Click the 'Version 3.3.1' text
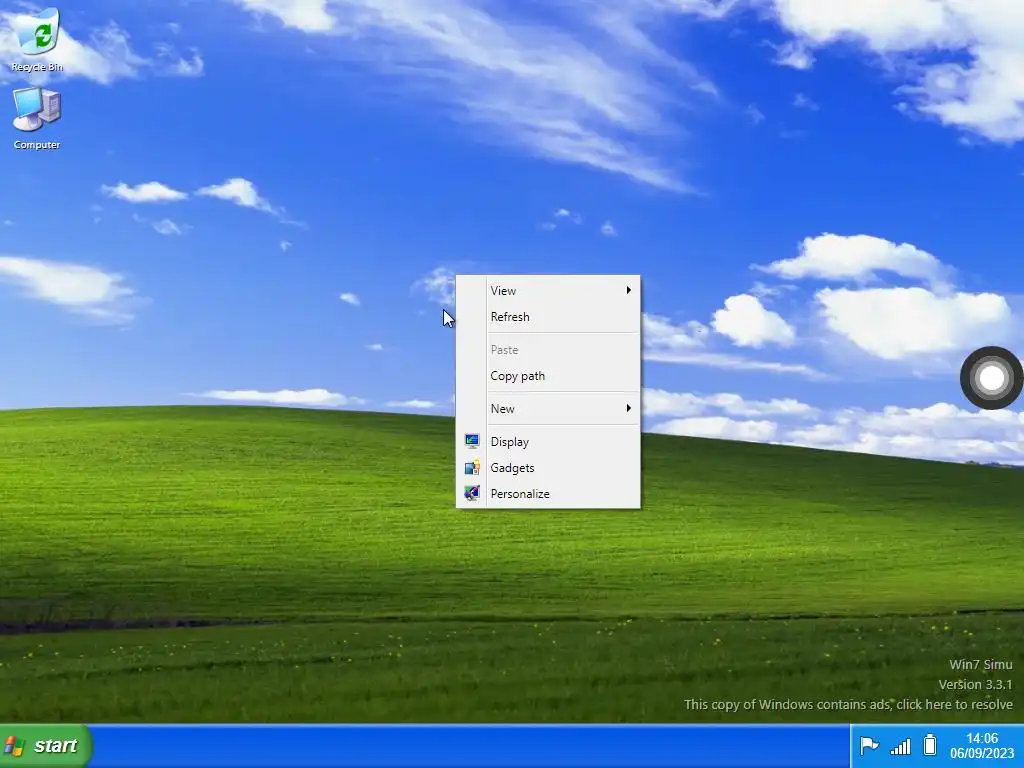 (x=975, y=684)
